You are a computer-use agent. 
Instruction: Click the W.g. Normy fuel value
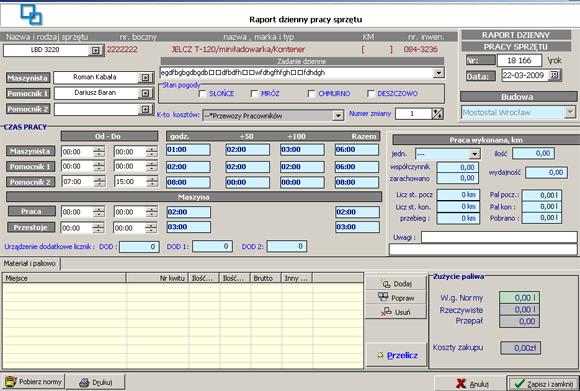tap(519, 297)
